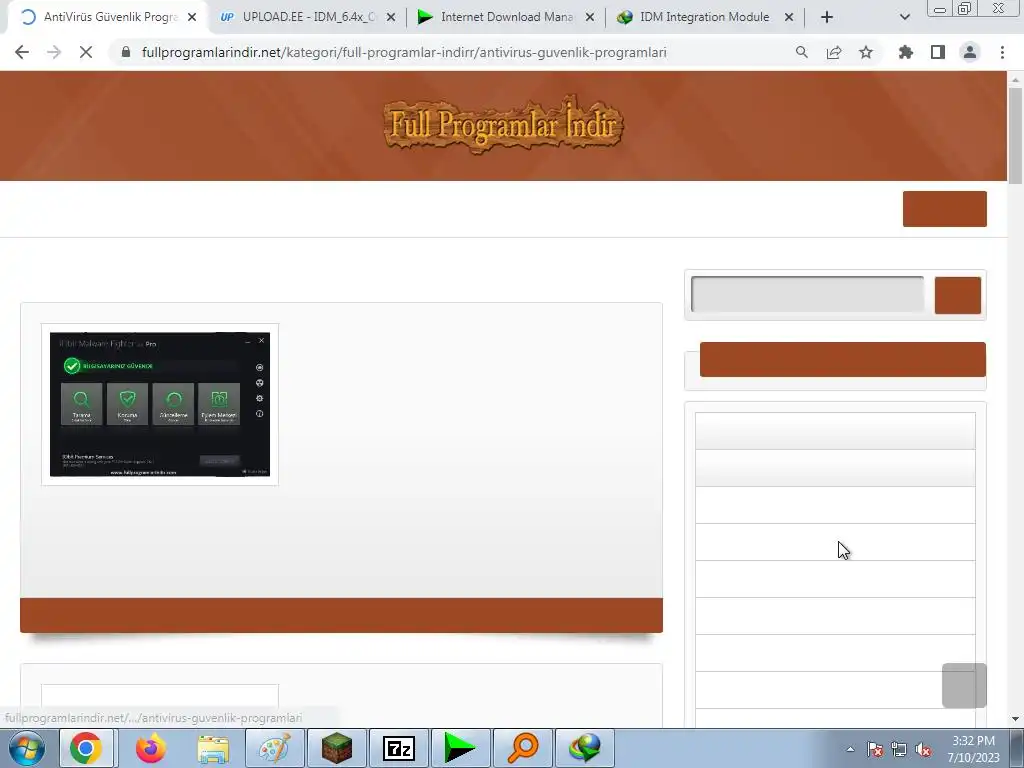Share this page via share icon

(x=833, y=52)
